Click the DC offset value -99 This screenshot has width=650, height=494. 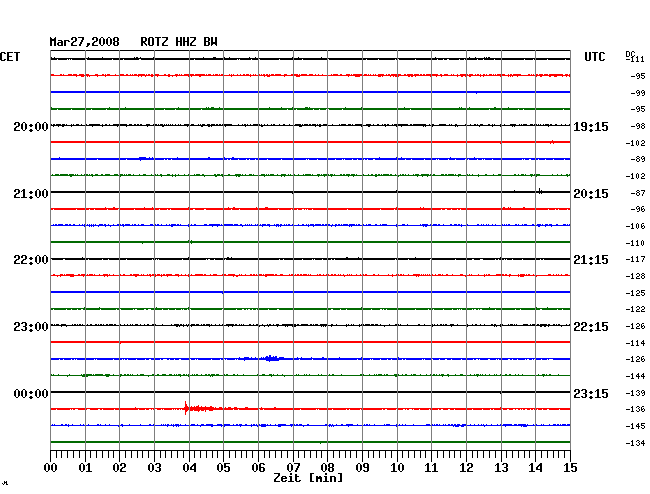click(638, 93)
